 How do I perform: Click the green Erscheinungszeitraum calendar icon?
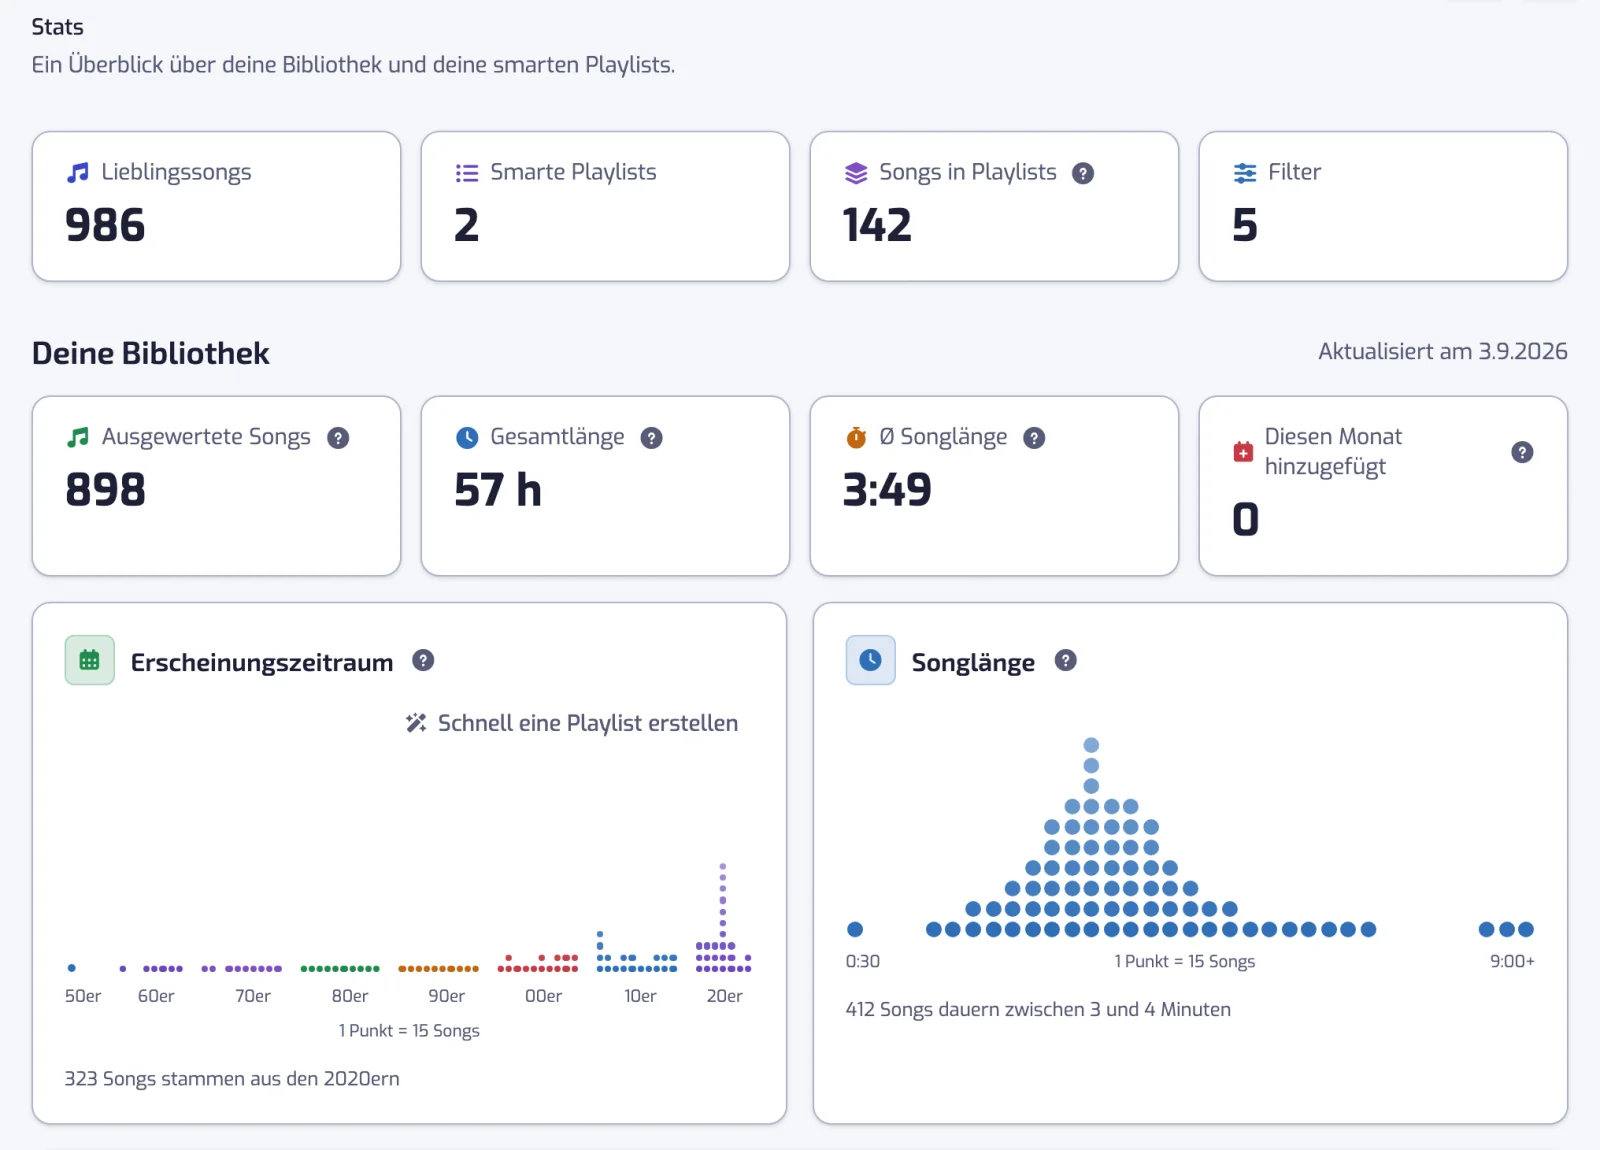click(x=90, y=660)
